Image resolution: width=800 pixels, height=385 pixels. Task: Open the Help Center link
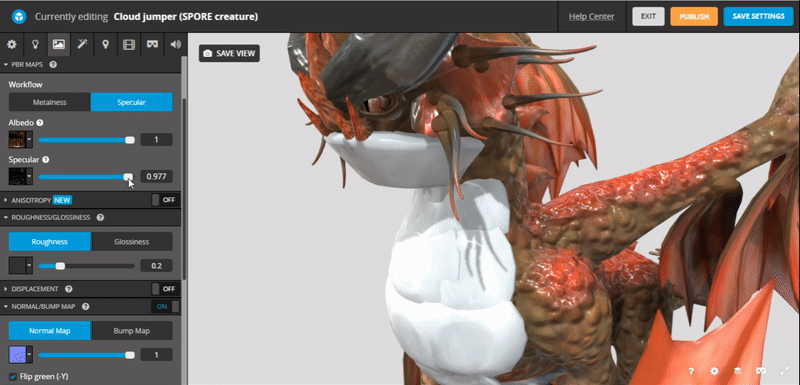[592, 16]
